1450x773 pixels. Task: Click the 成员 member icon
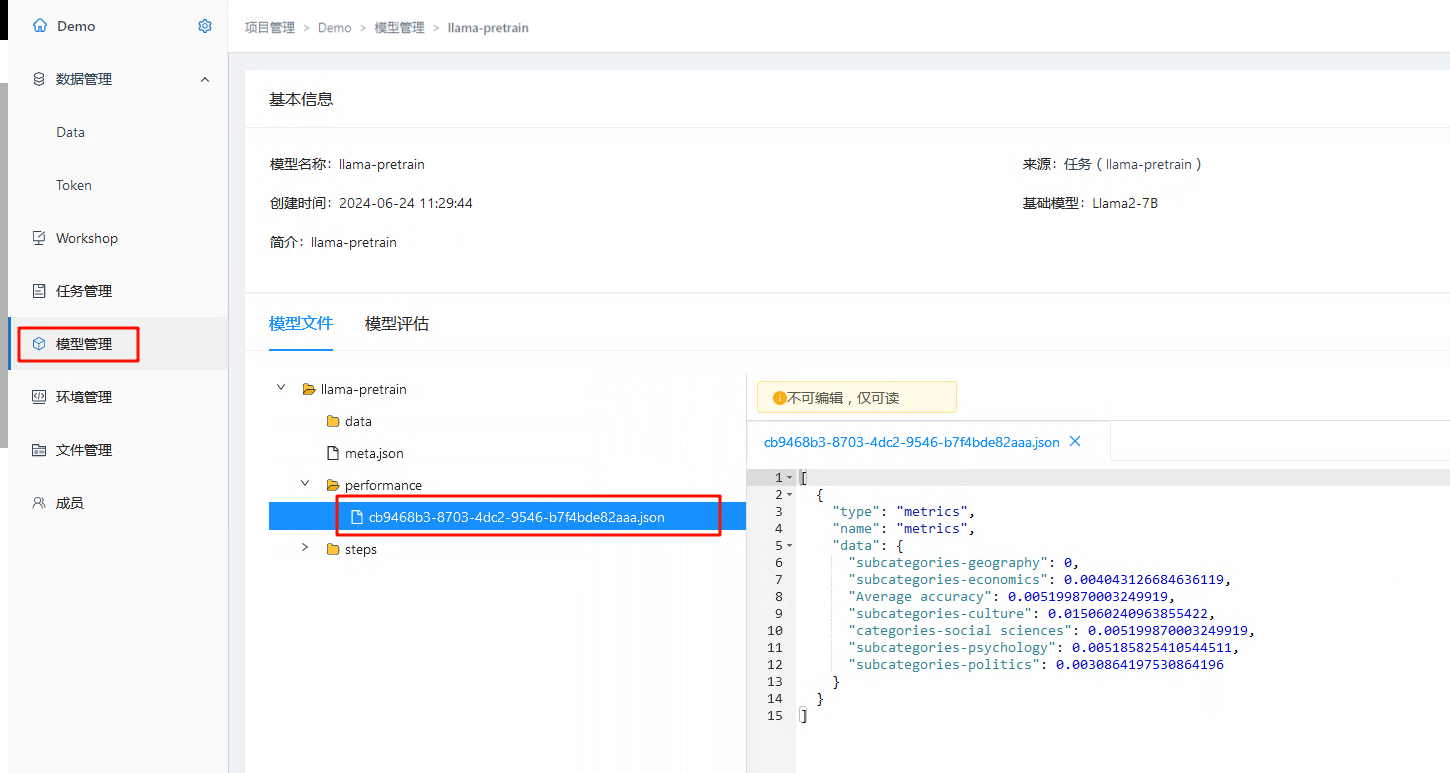[39, 503]
